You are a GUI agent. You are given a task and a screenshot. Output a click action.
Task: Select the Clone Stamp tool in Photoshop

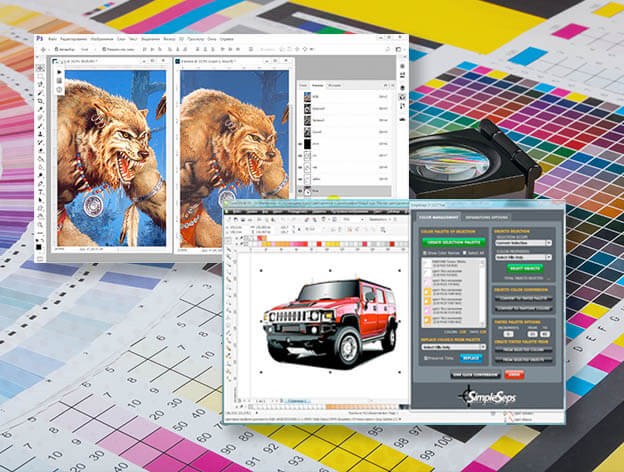pos(40,134)
